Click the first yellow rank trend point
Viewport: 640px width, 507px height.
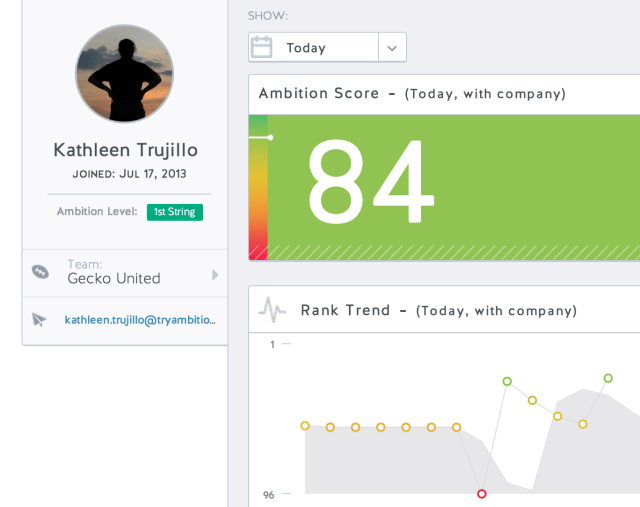(x=305, y=426)
